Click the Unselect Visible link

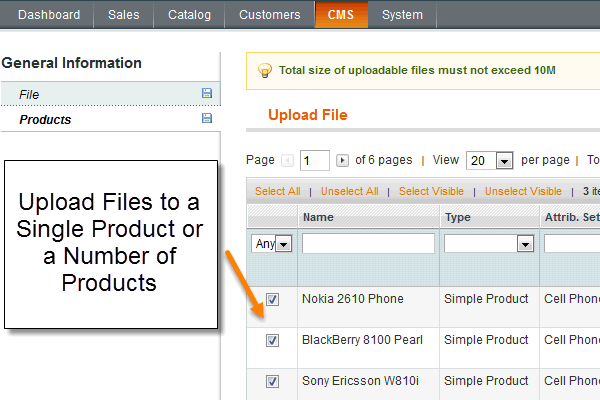(523, 191)
